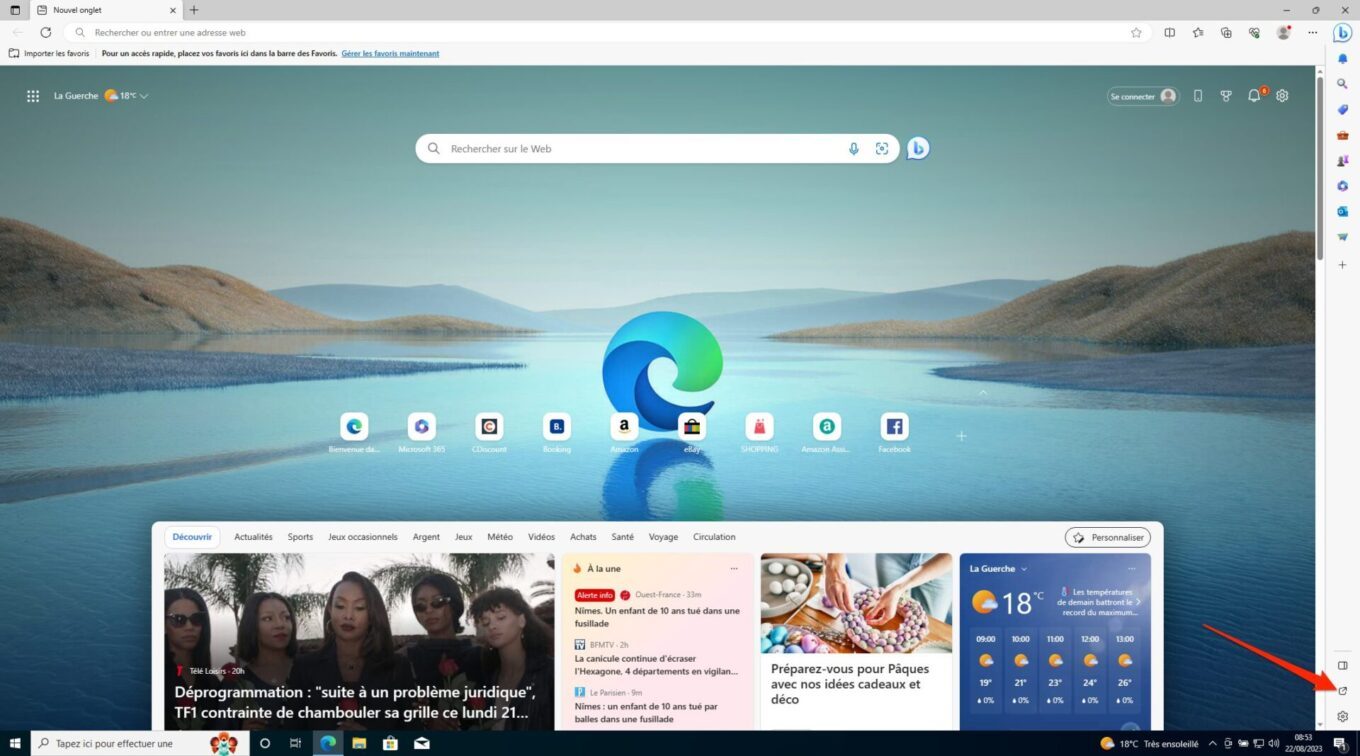
Task: Open the Drop paper-plane icon in sidebar
Action: (x=1343, y=237)
